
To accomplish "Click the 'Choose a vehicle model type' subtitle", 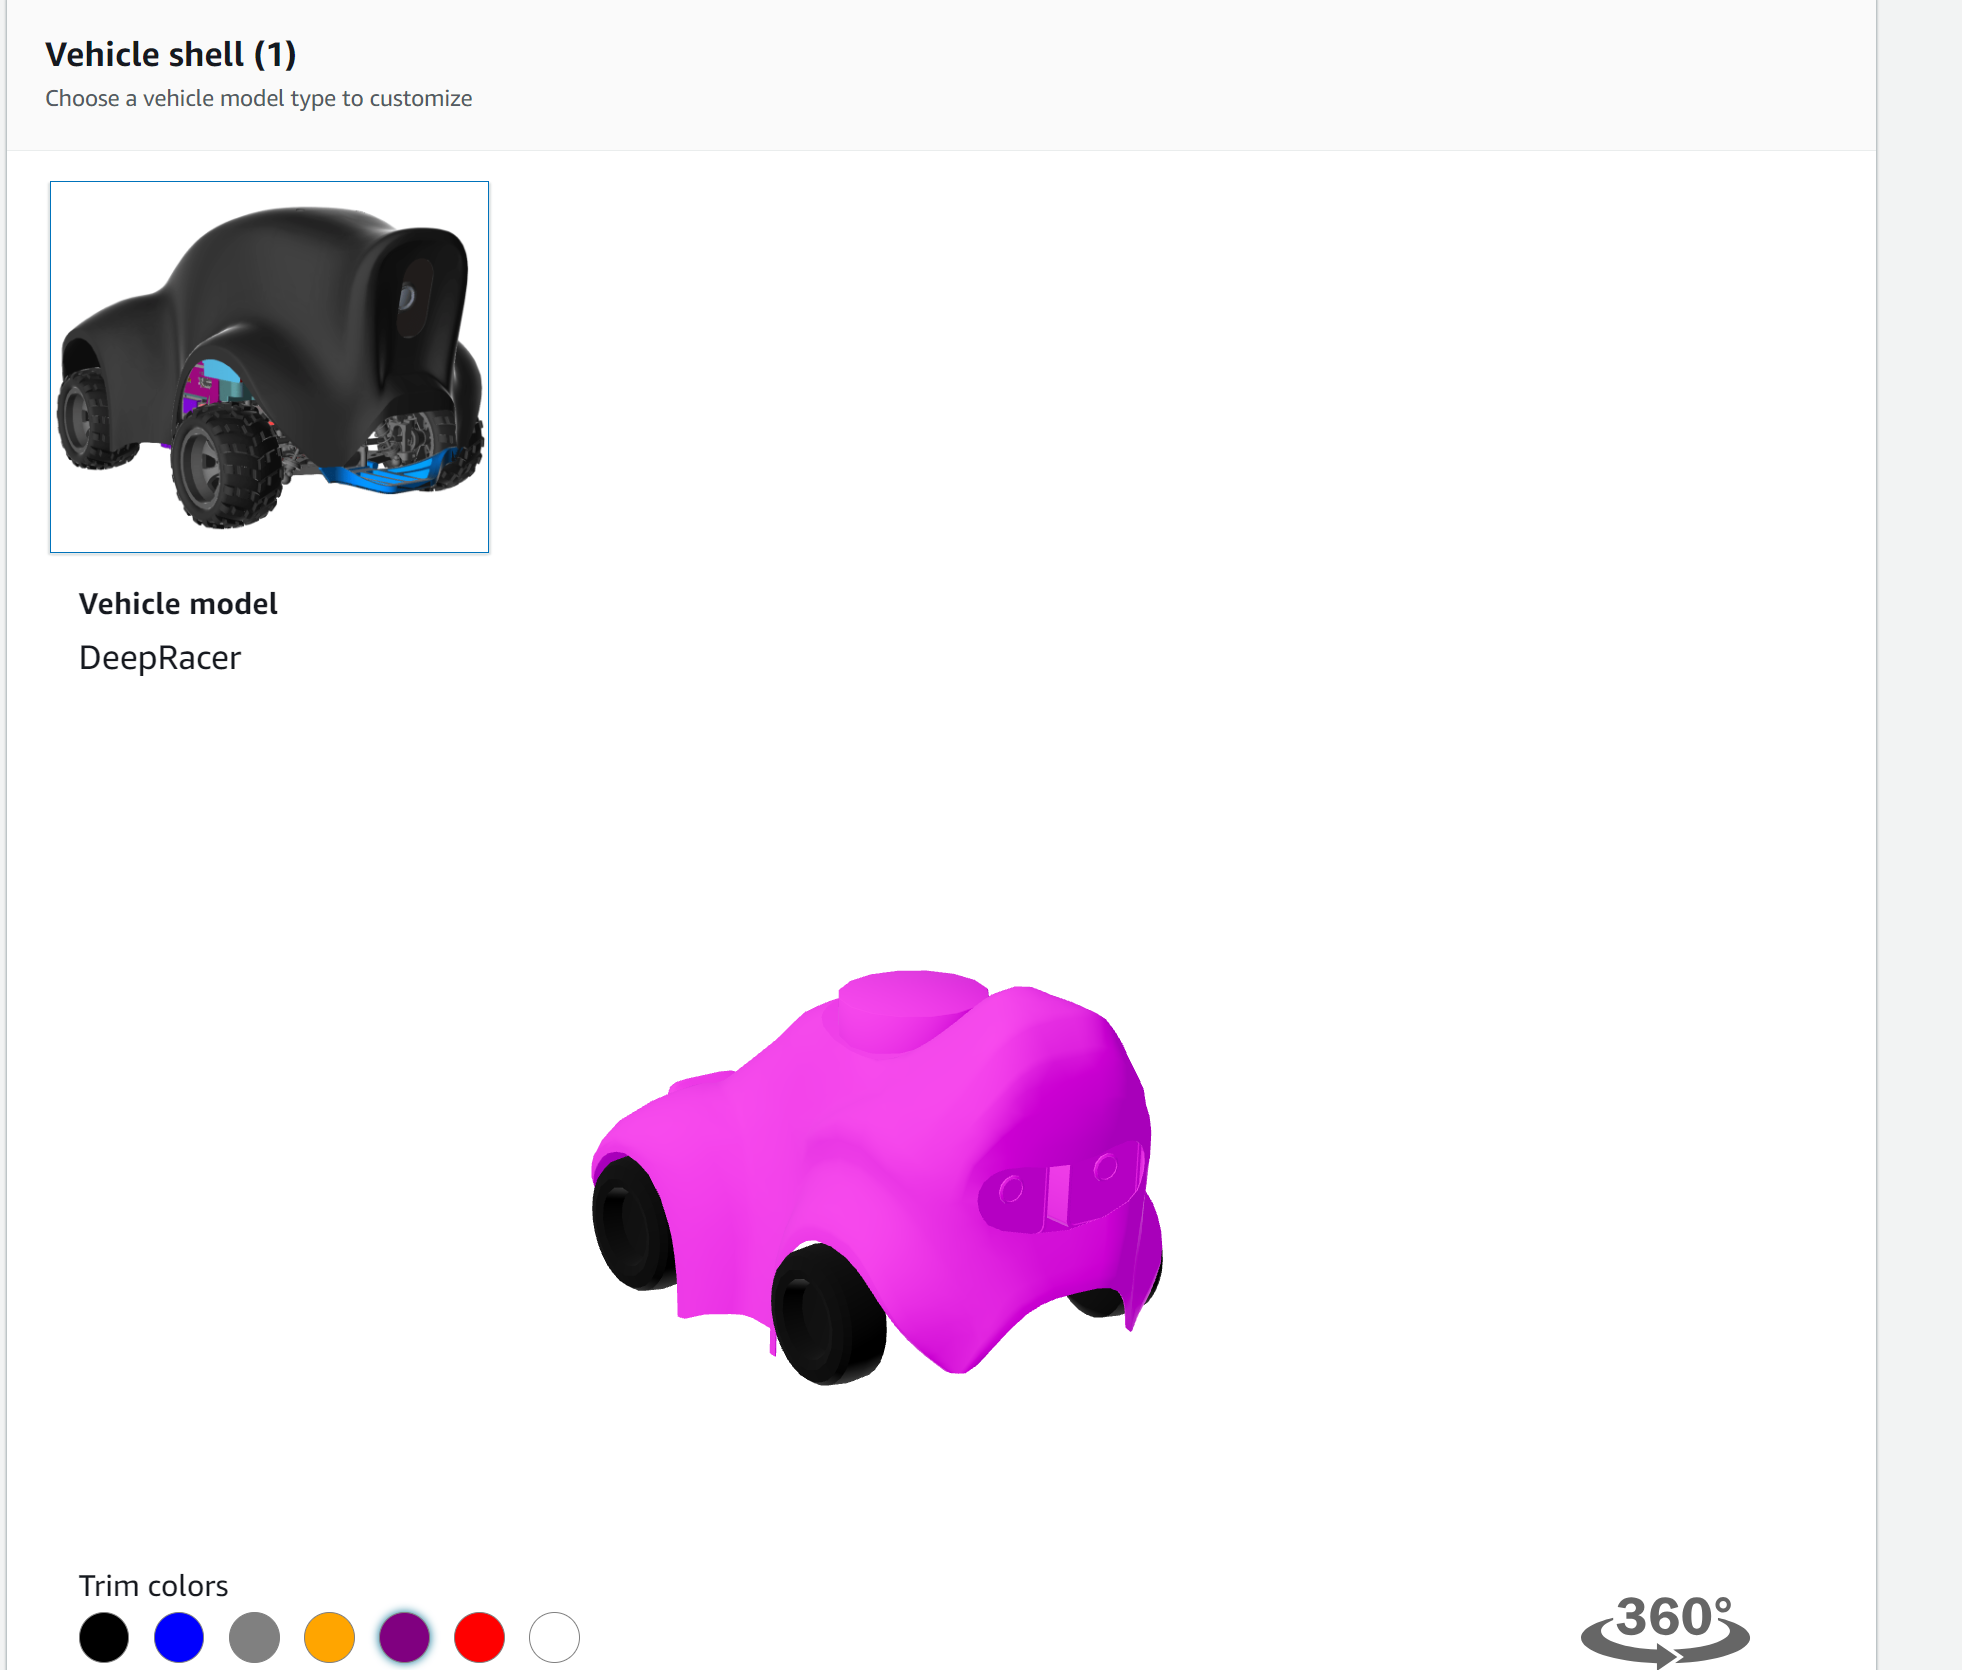I will [258, 98].
